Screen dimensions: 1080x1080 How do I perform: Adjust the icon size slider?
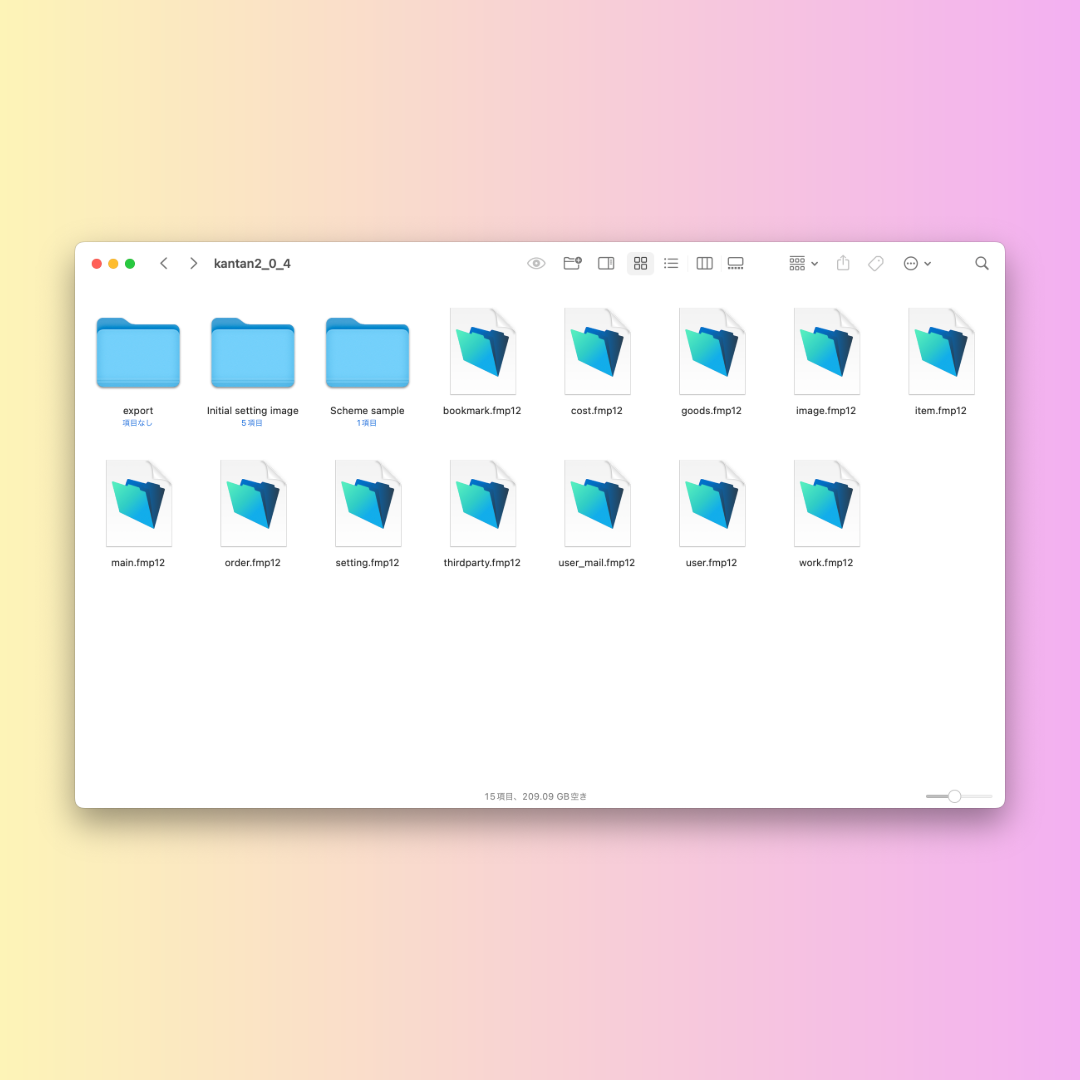coord(955,796)
